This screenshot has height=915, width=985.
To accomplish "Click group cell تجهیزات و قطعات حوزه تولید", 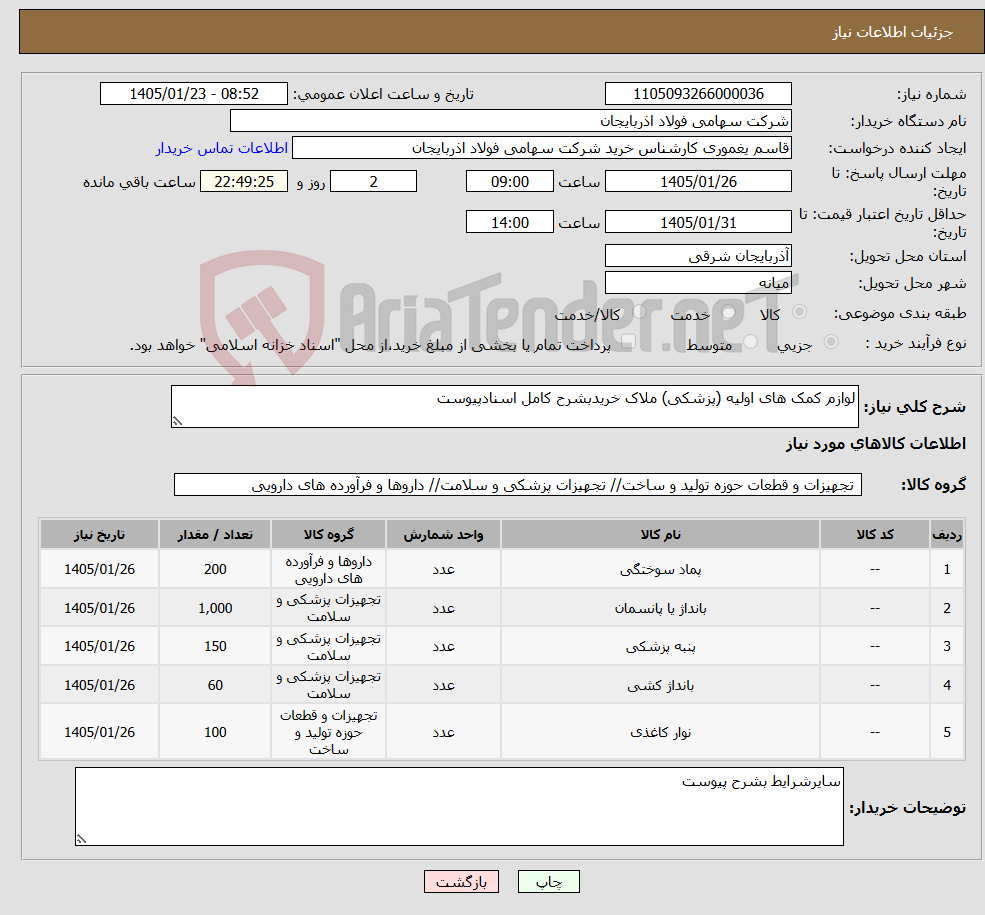I will pyautogui.click(x=329, y=732).
